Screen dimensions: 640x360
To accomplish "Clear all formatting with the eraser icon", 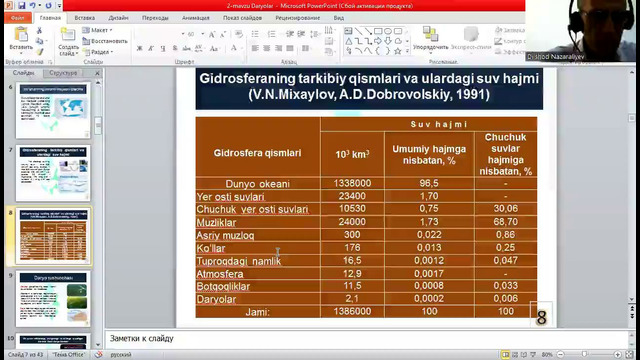I will [239, 34].
